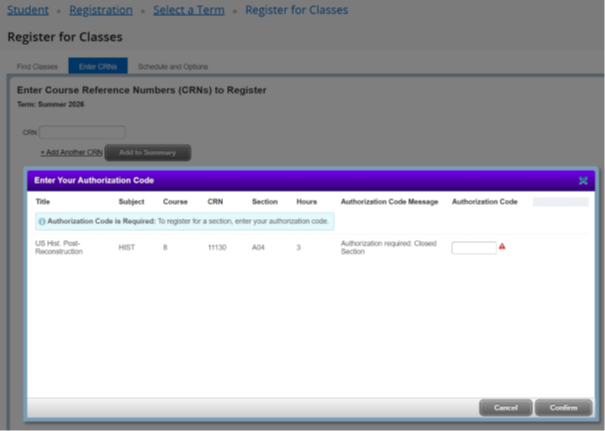Click the CRN column header in the dialog
The height and width of the screenshot is (431, 605).
215,202
